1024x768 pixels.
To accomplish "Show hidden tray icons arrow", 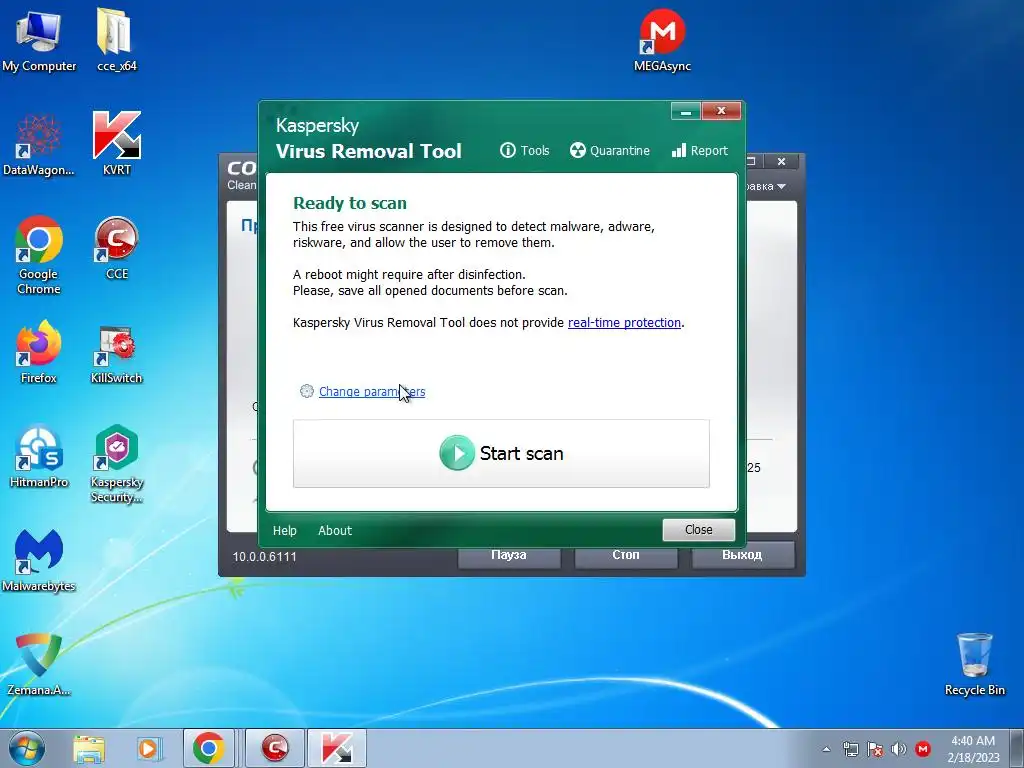I will [826, 749].
